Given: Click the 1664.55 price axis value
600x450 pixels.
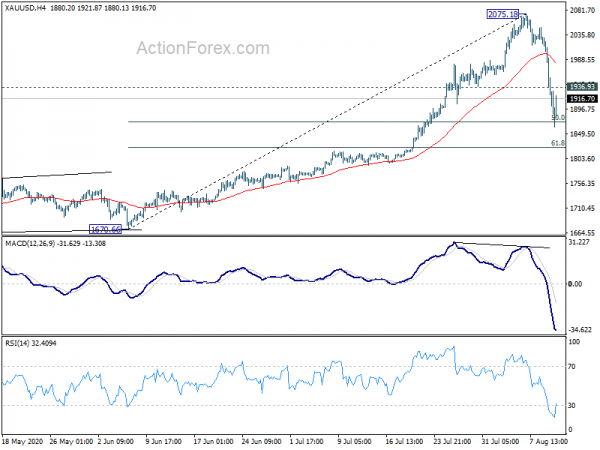Looking at the screenshot, I should tap(582, 233).
